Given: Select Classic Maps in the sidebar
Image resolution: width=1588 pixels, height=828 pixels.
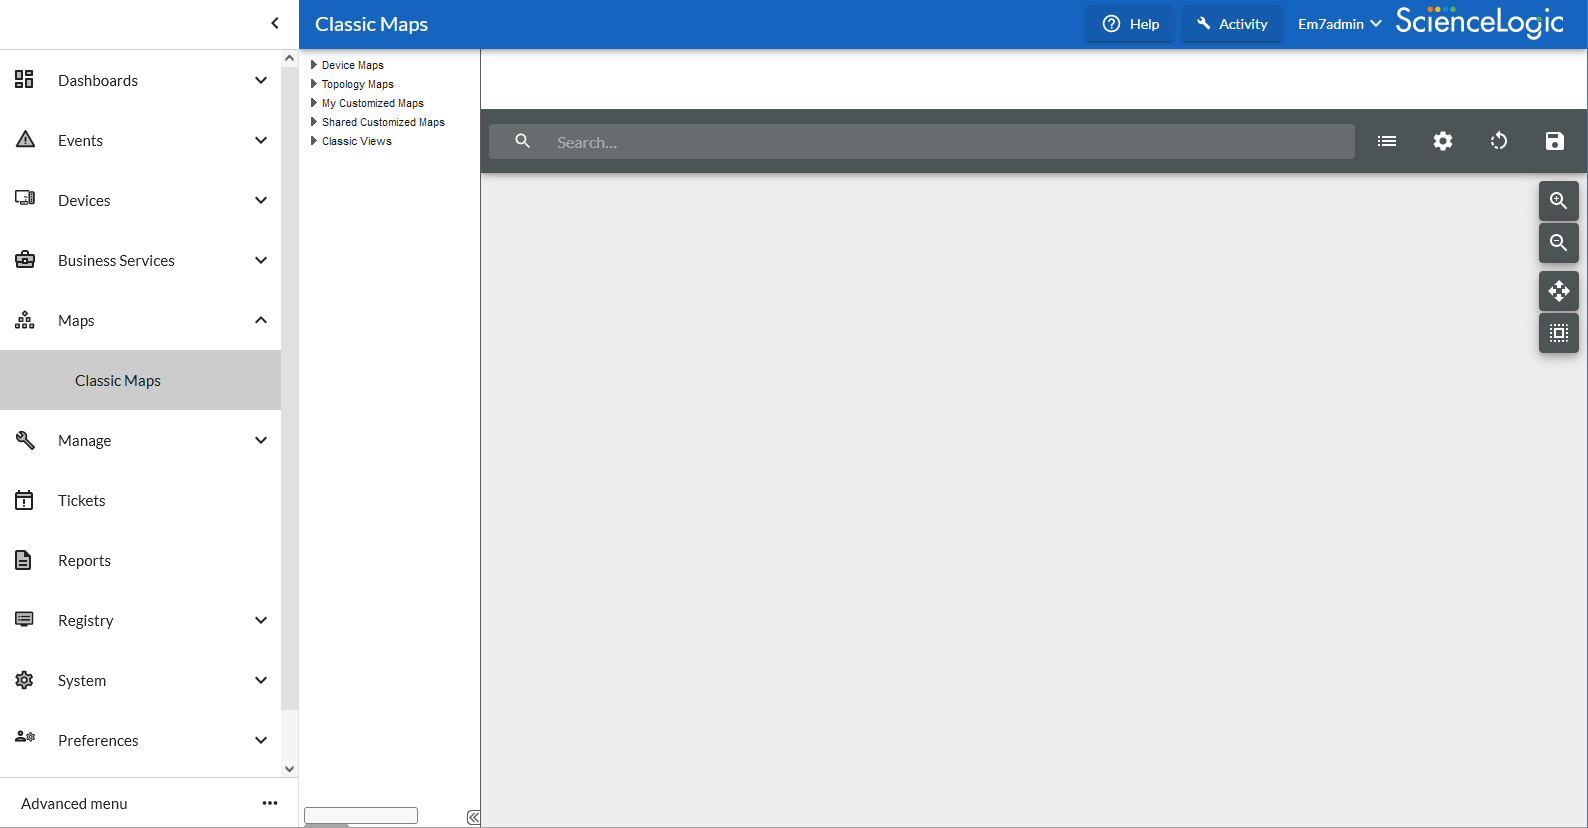Looking at the screenshot, I should (x=118, y=380).
